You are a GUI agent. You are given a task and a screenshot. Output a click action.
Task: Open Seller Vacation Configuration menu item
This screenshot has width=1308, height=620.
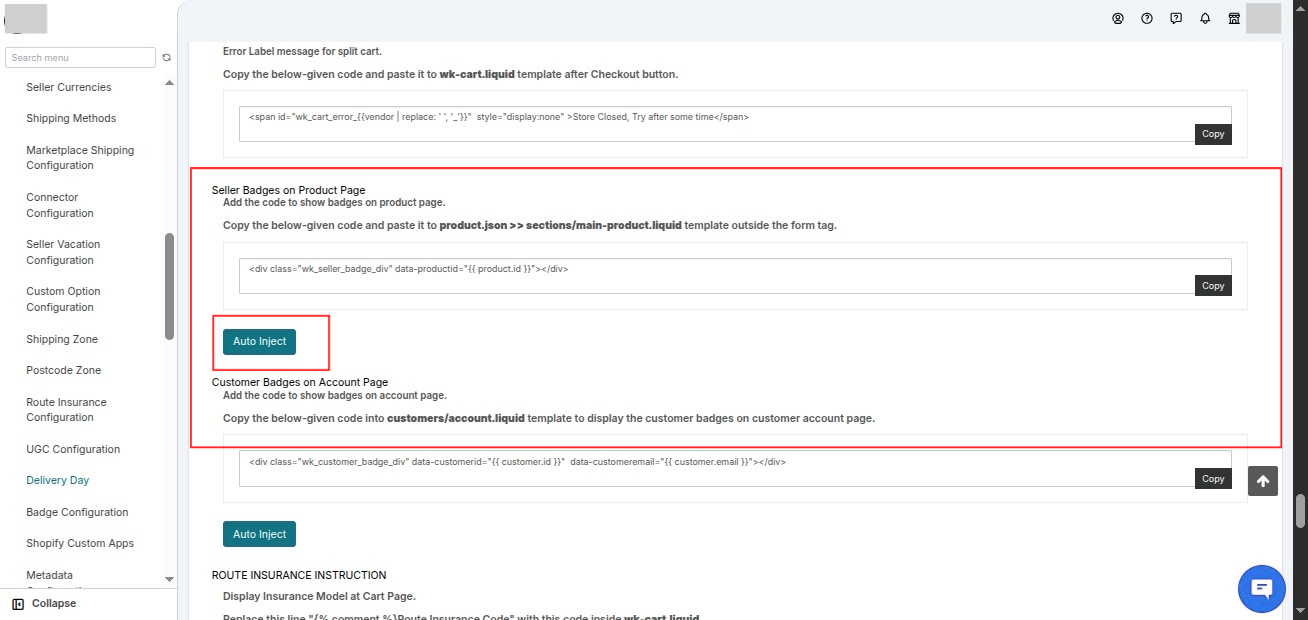coord(63,252)
